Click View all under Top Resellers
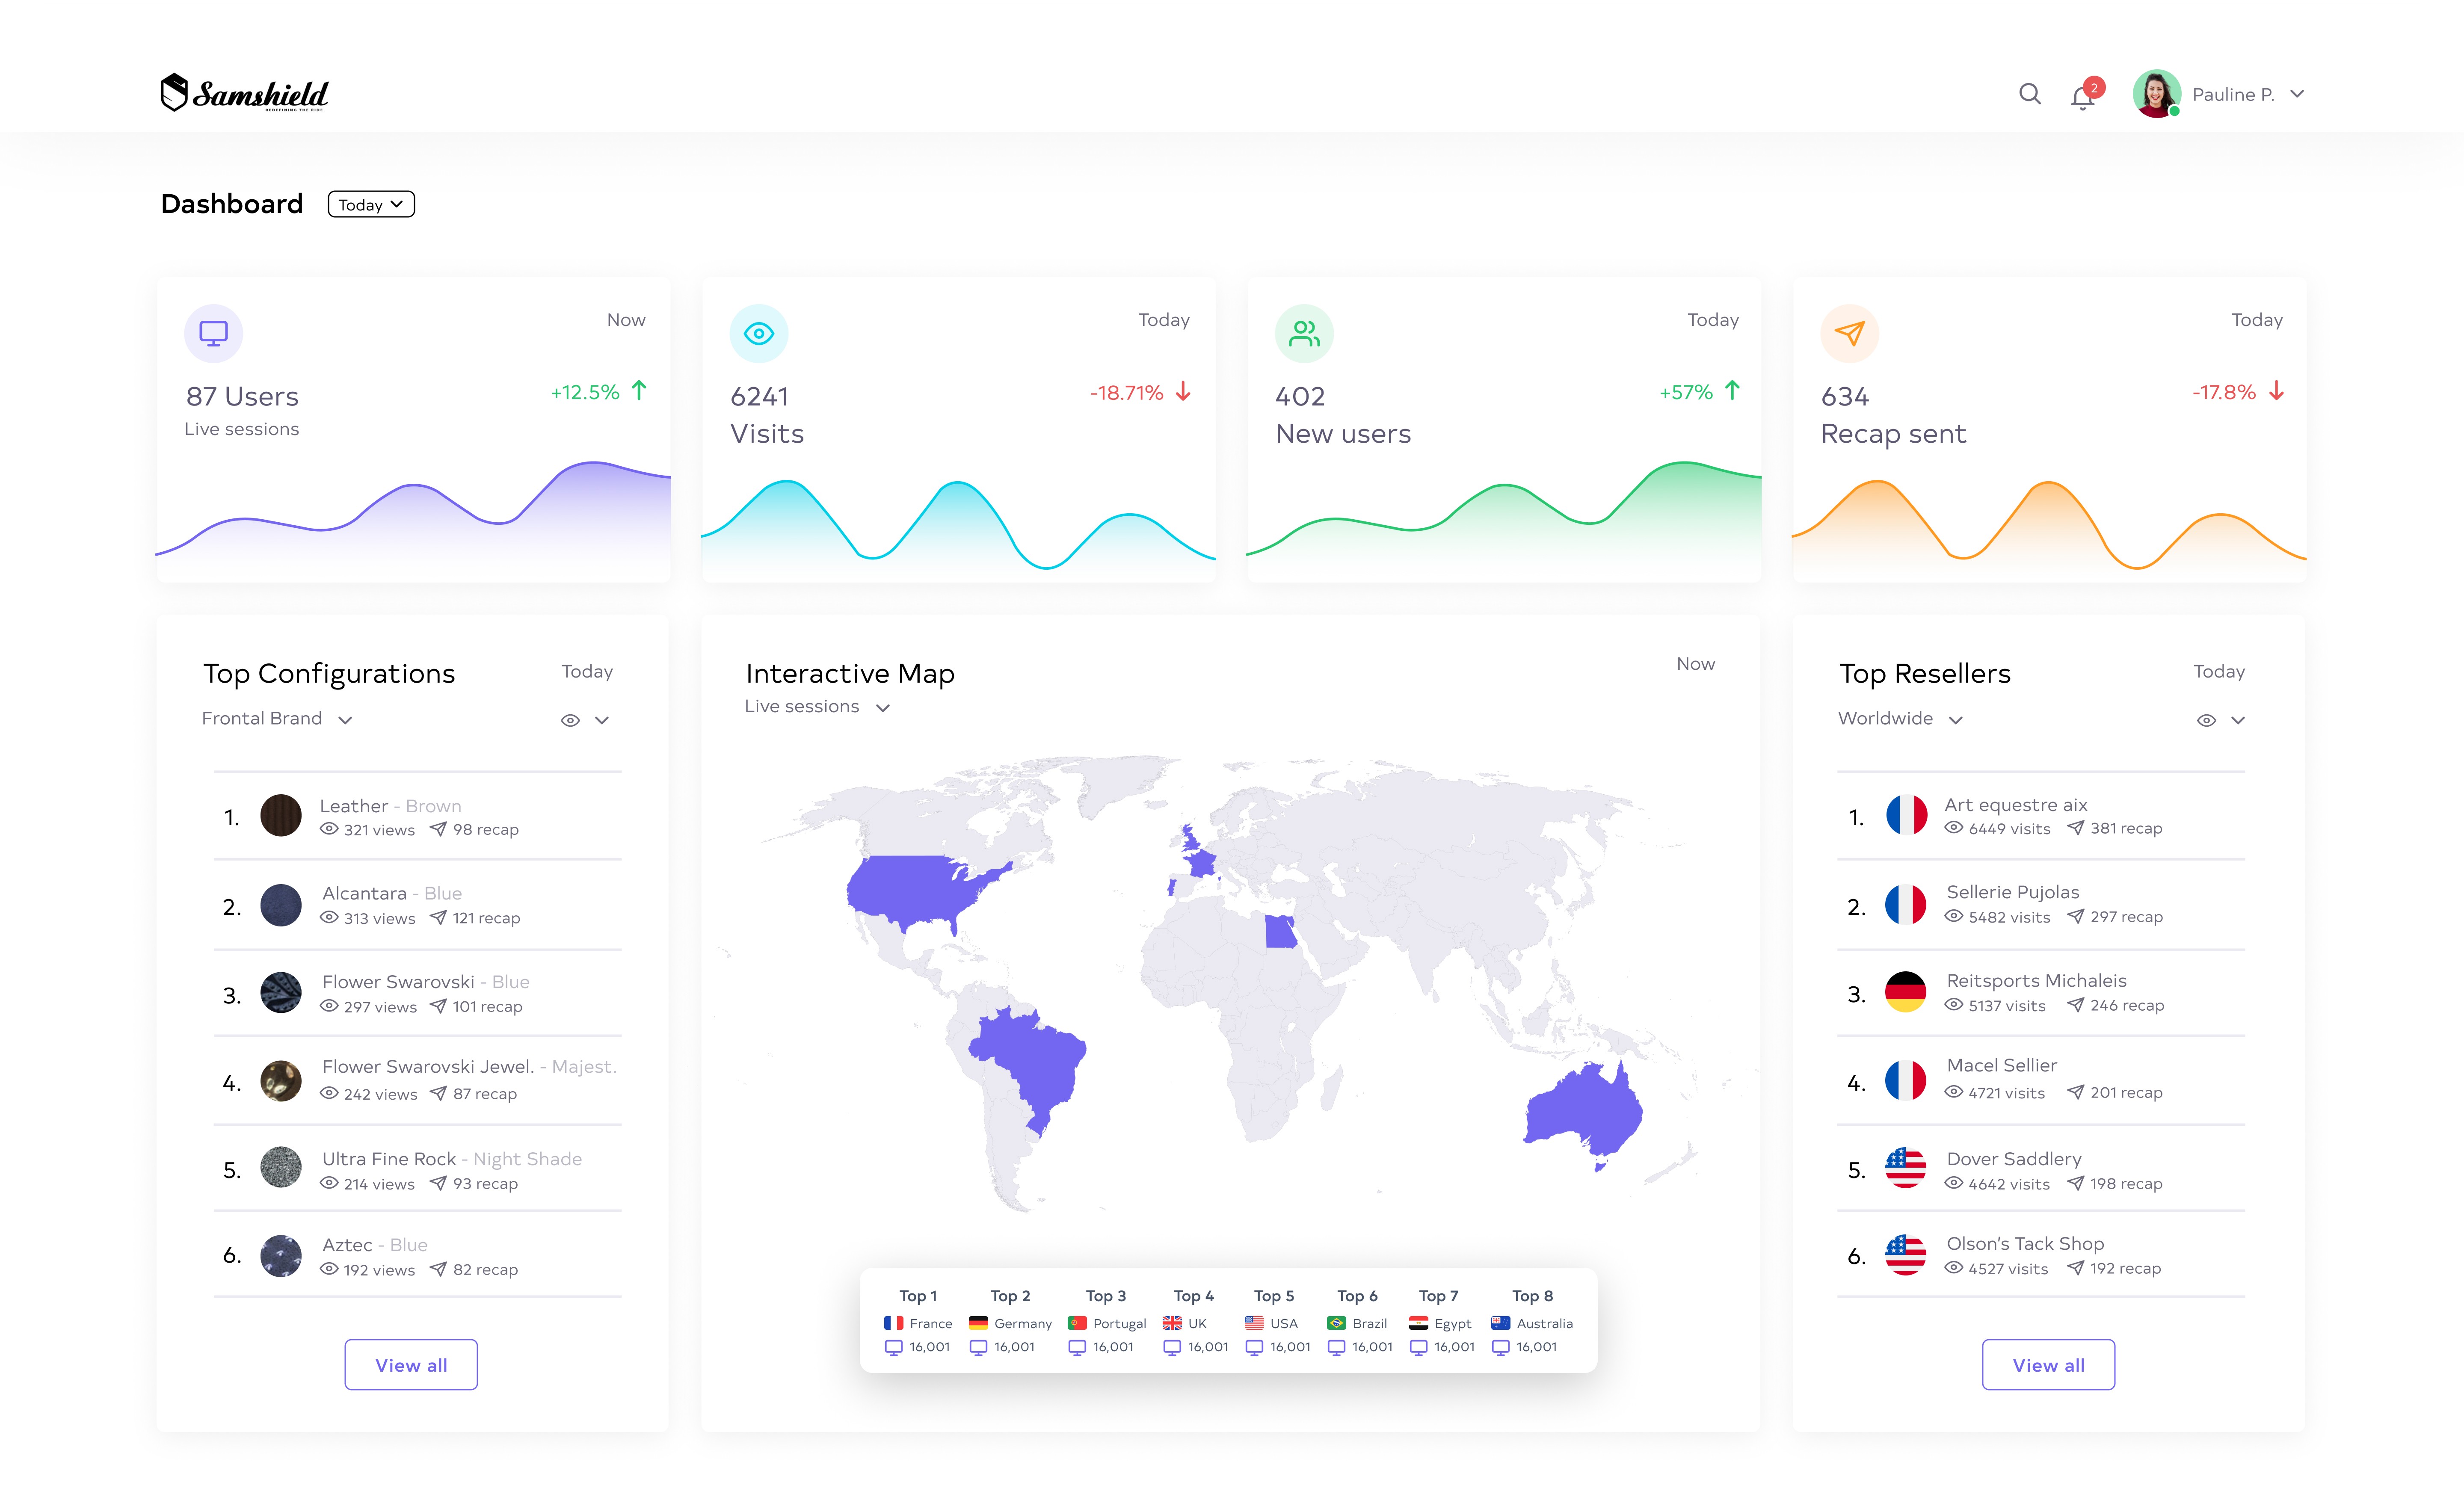Screen dimensions: 2464x1509 (2048, 1364)
